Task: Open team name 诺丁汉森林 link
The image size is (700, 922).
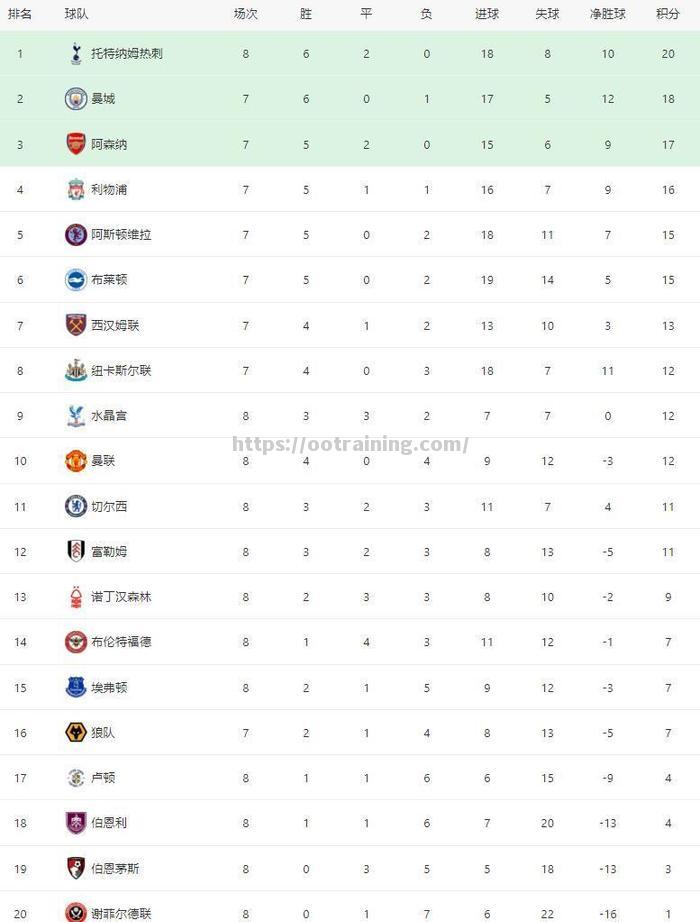Action: (121, 597)
